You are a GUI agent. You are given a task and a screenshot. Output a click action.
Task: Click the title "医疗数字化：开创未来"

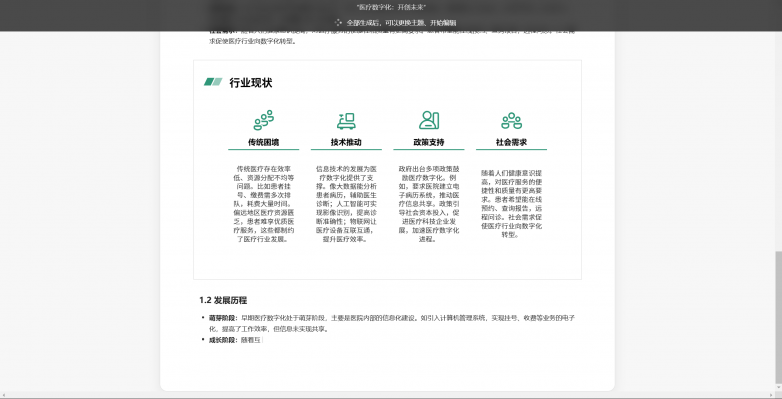coord(391,7)
